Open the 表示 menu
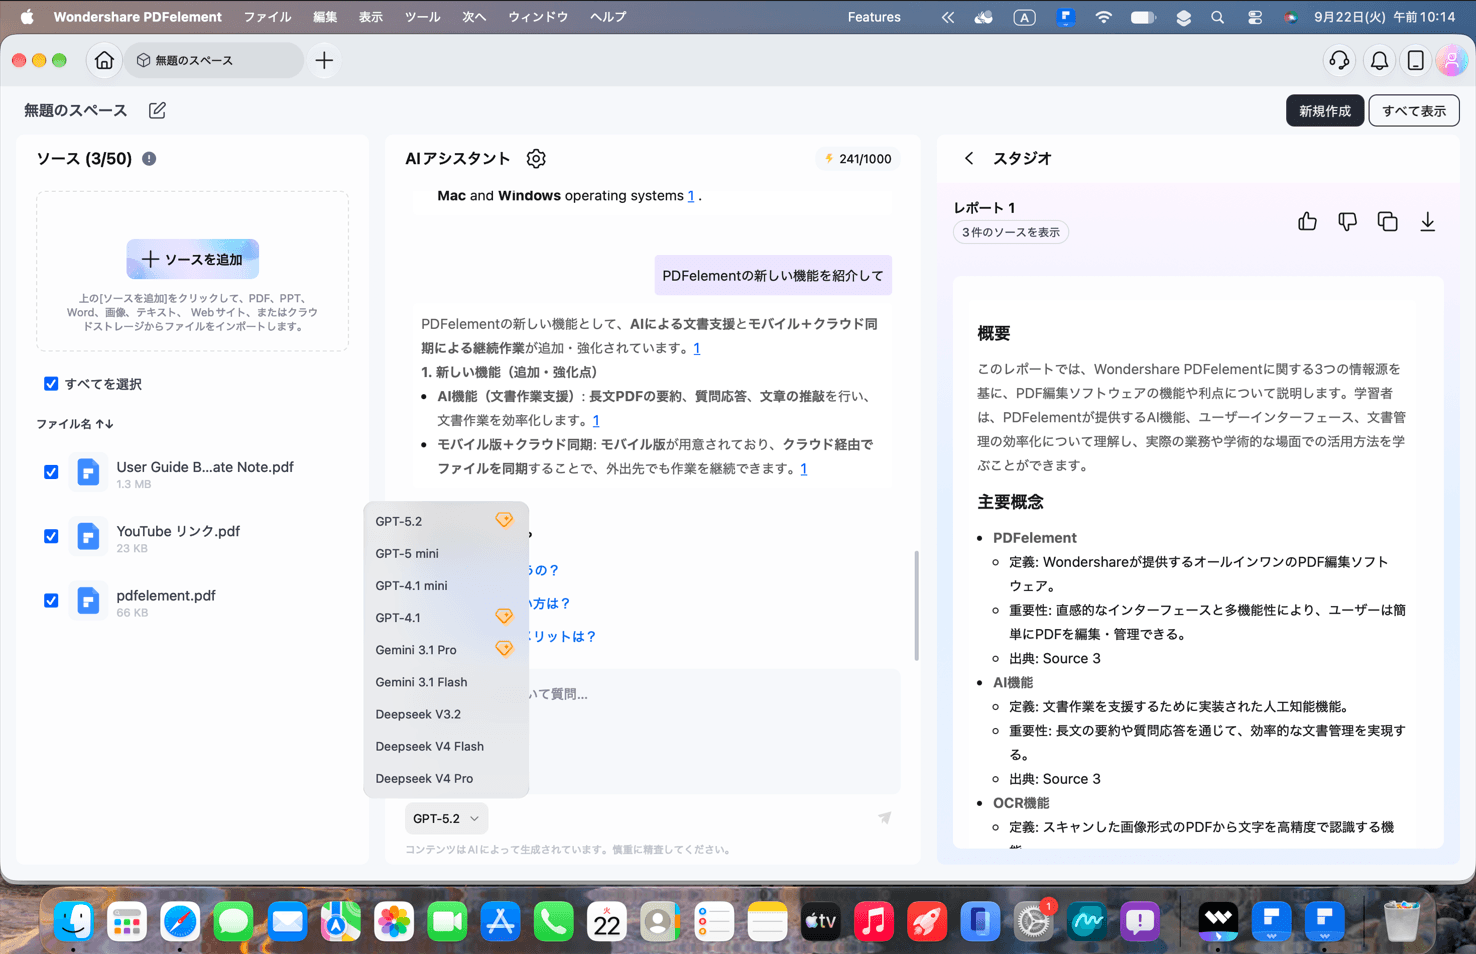This screenshot has height=954, width=1476. (371, 17)
